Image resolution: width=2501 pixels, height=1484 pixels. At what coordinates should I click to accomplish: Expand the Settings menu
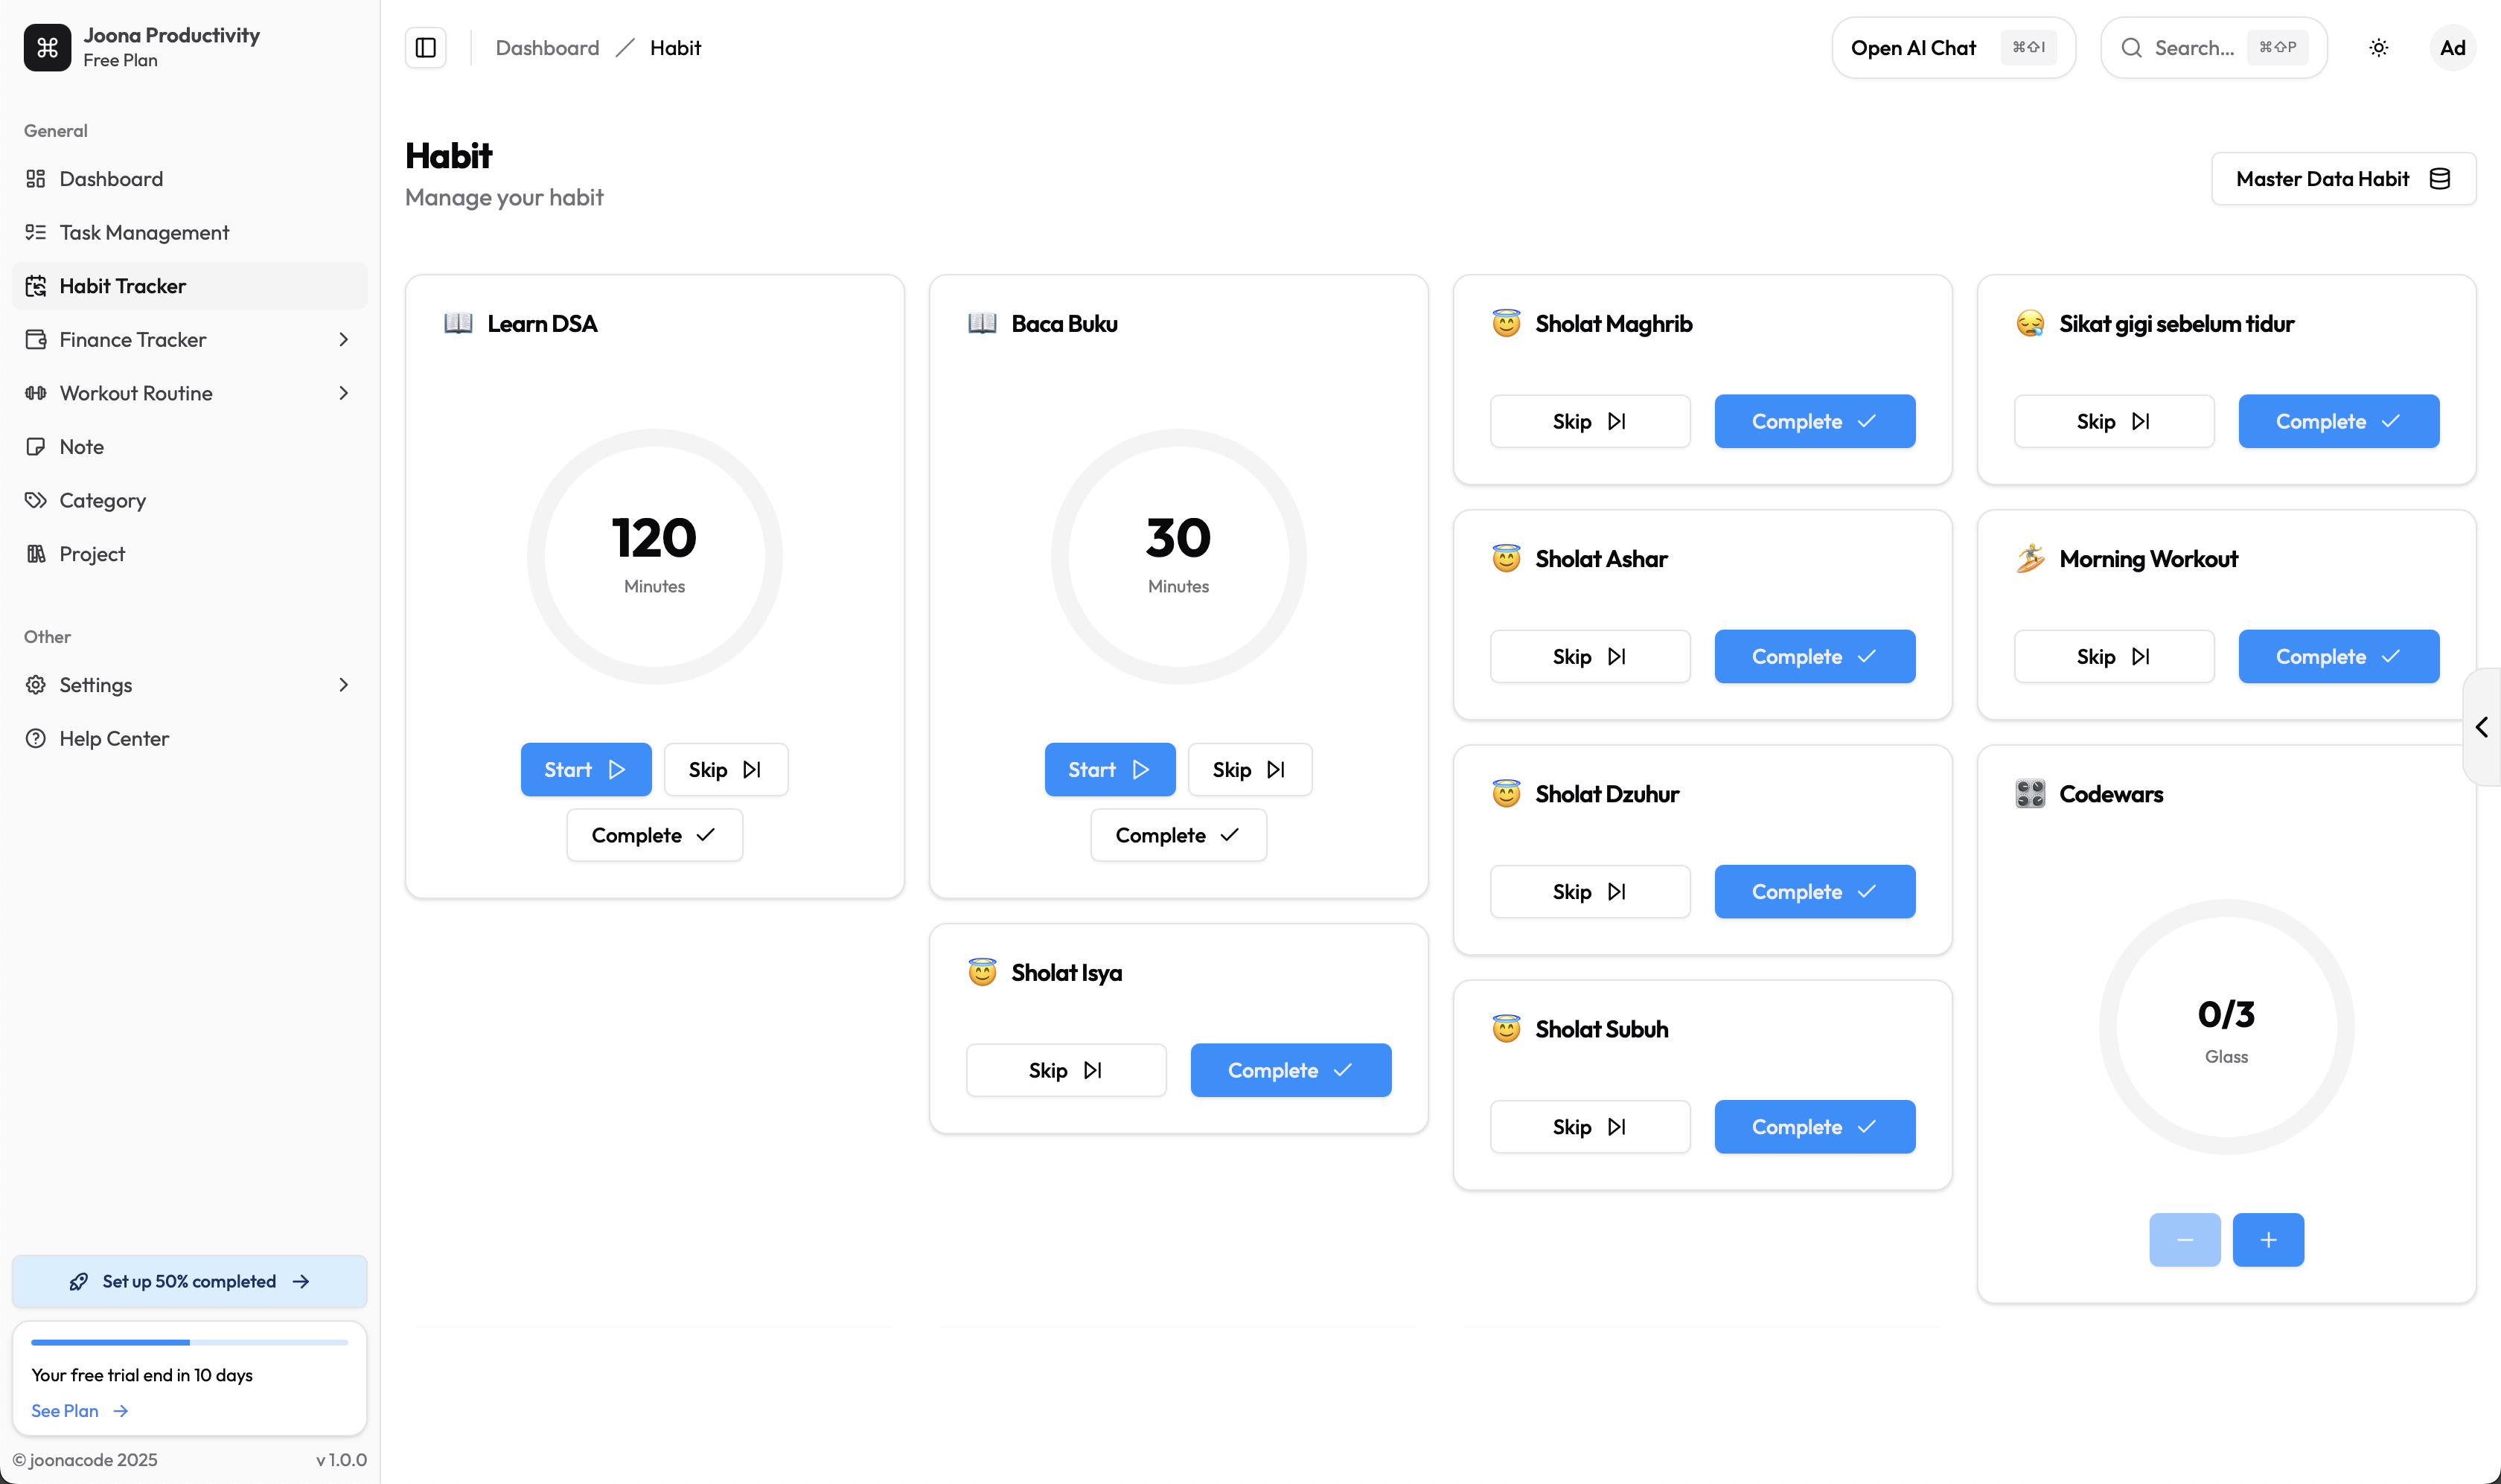coord(343,684)
